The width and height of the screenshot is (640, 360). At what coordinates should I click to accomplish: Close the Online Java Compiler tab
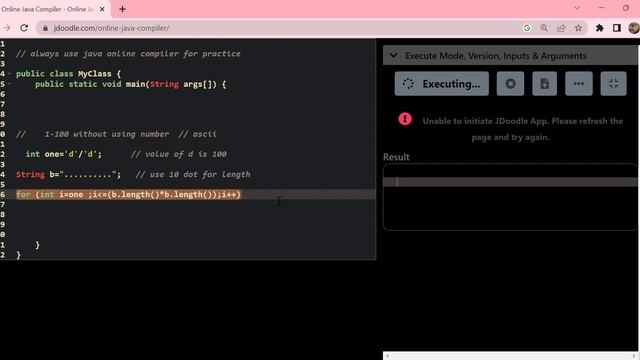click(x=102, y=9)
